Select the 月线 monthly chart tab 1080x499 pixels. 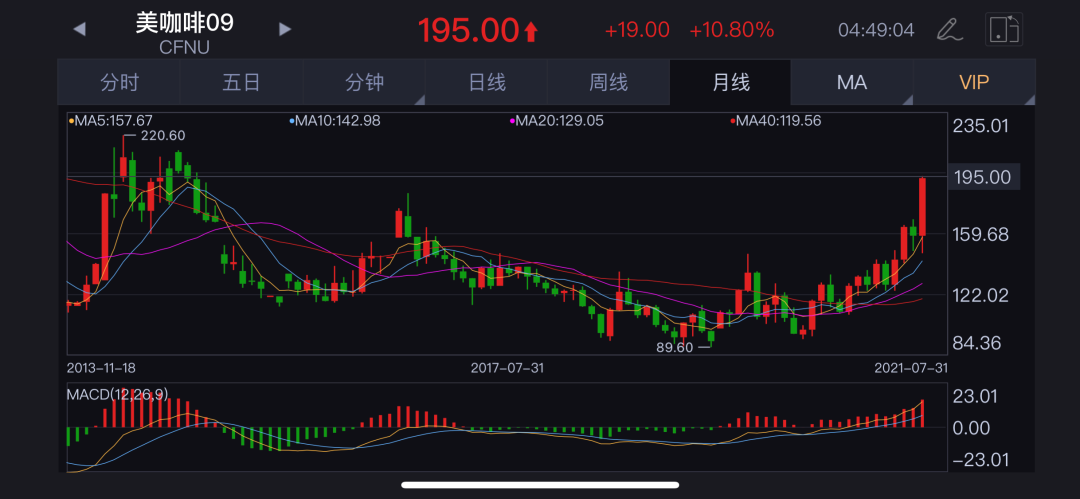(x=730, y=83)
